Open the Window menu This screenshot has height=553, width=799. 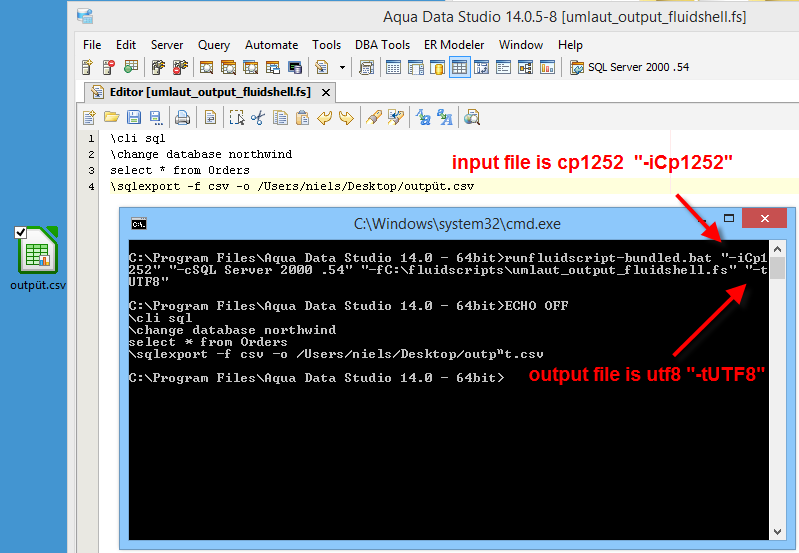(x=521, y=45)
